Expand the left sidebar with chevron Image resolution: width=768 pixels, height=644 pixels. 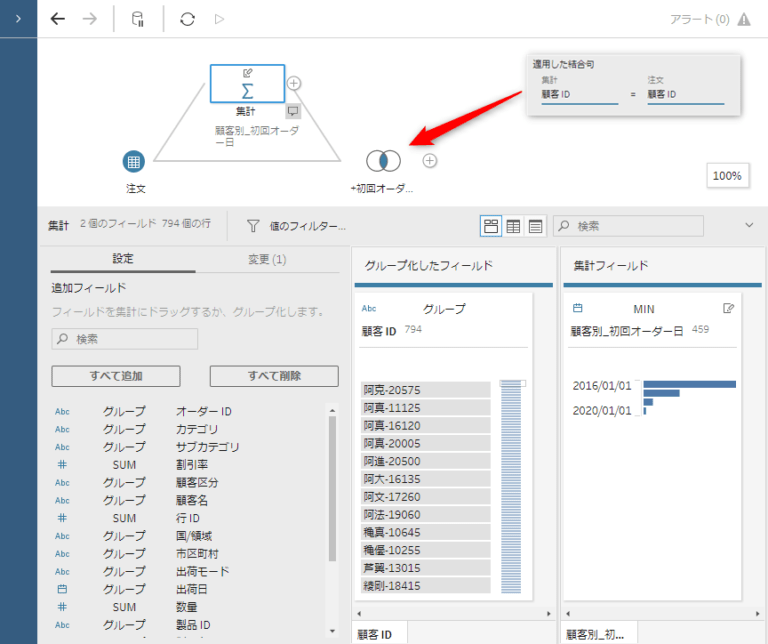[18, 19]
